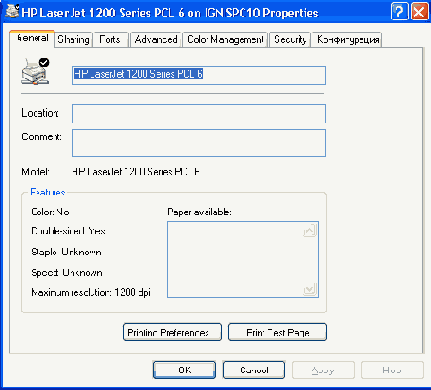Image resolution: width=431 pixels, height=390 pixels.
Task: Open the Sharing tab
Action: [x=73, y=40]
